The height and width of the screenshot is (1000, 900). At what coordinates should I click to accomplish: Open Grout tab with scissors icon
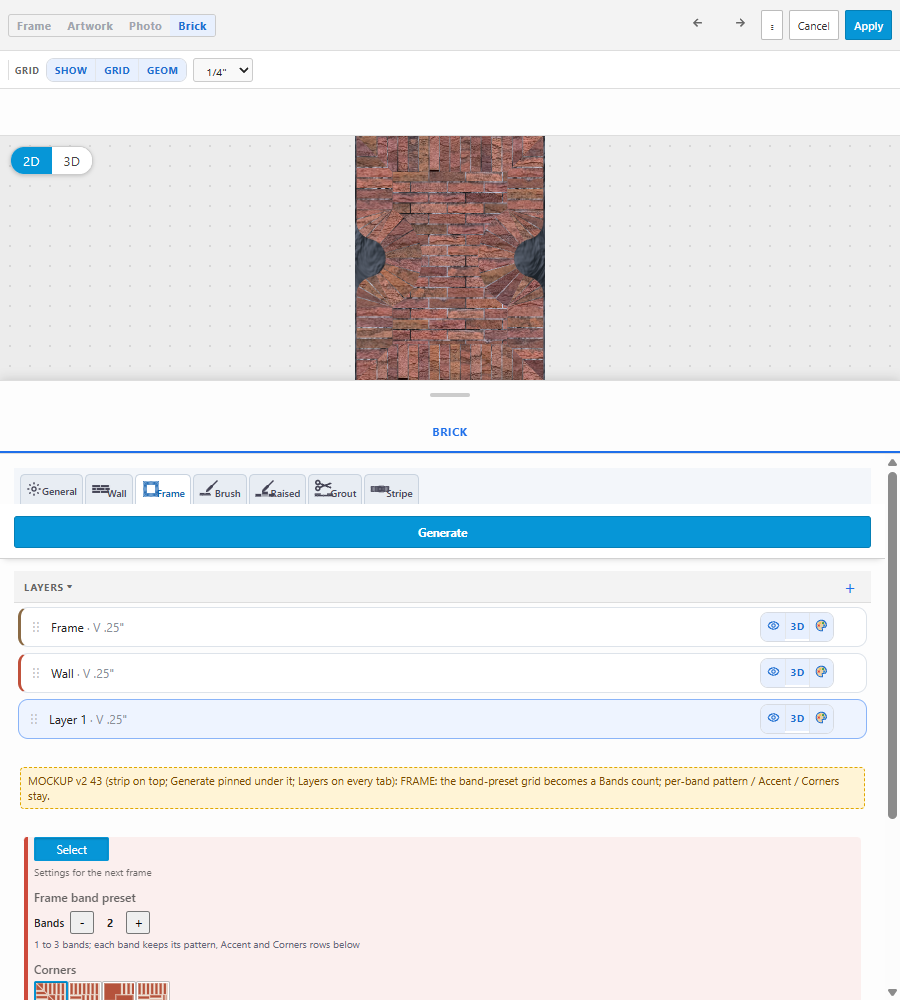tap(335, 490)
